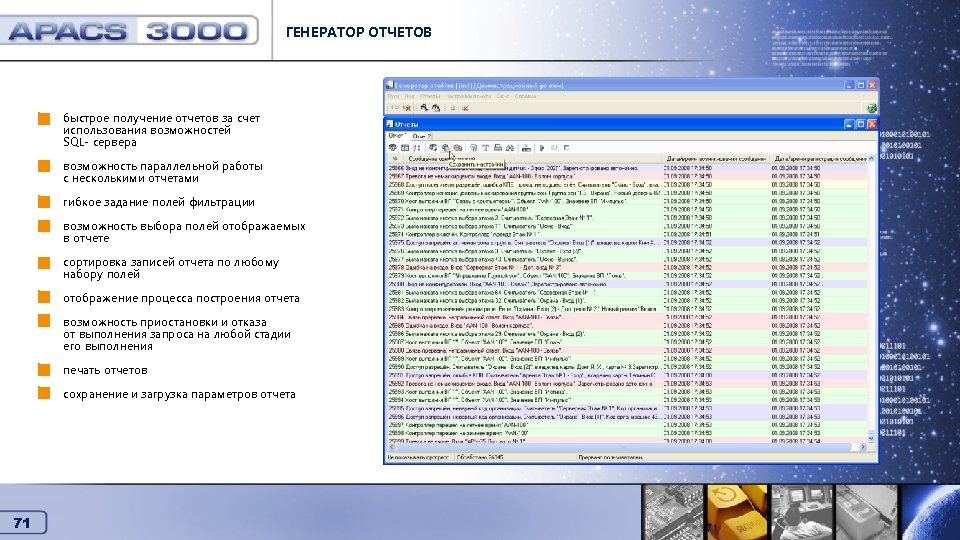Viewport: 960px width, 540px height.
Task: Click the green globe icon at toolbar right
Action: [871, 108]
